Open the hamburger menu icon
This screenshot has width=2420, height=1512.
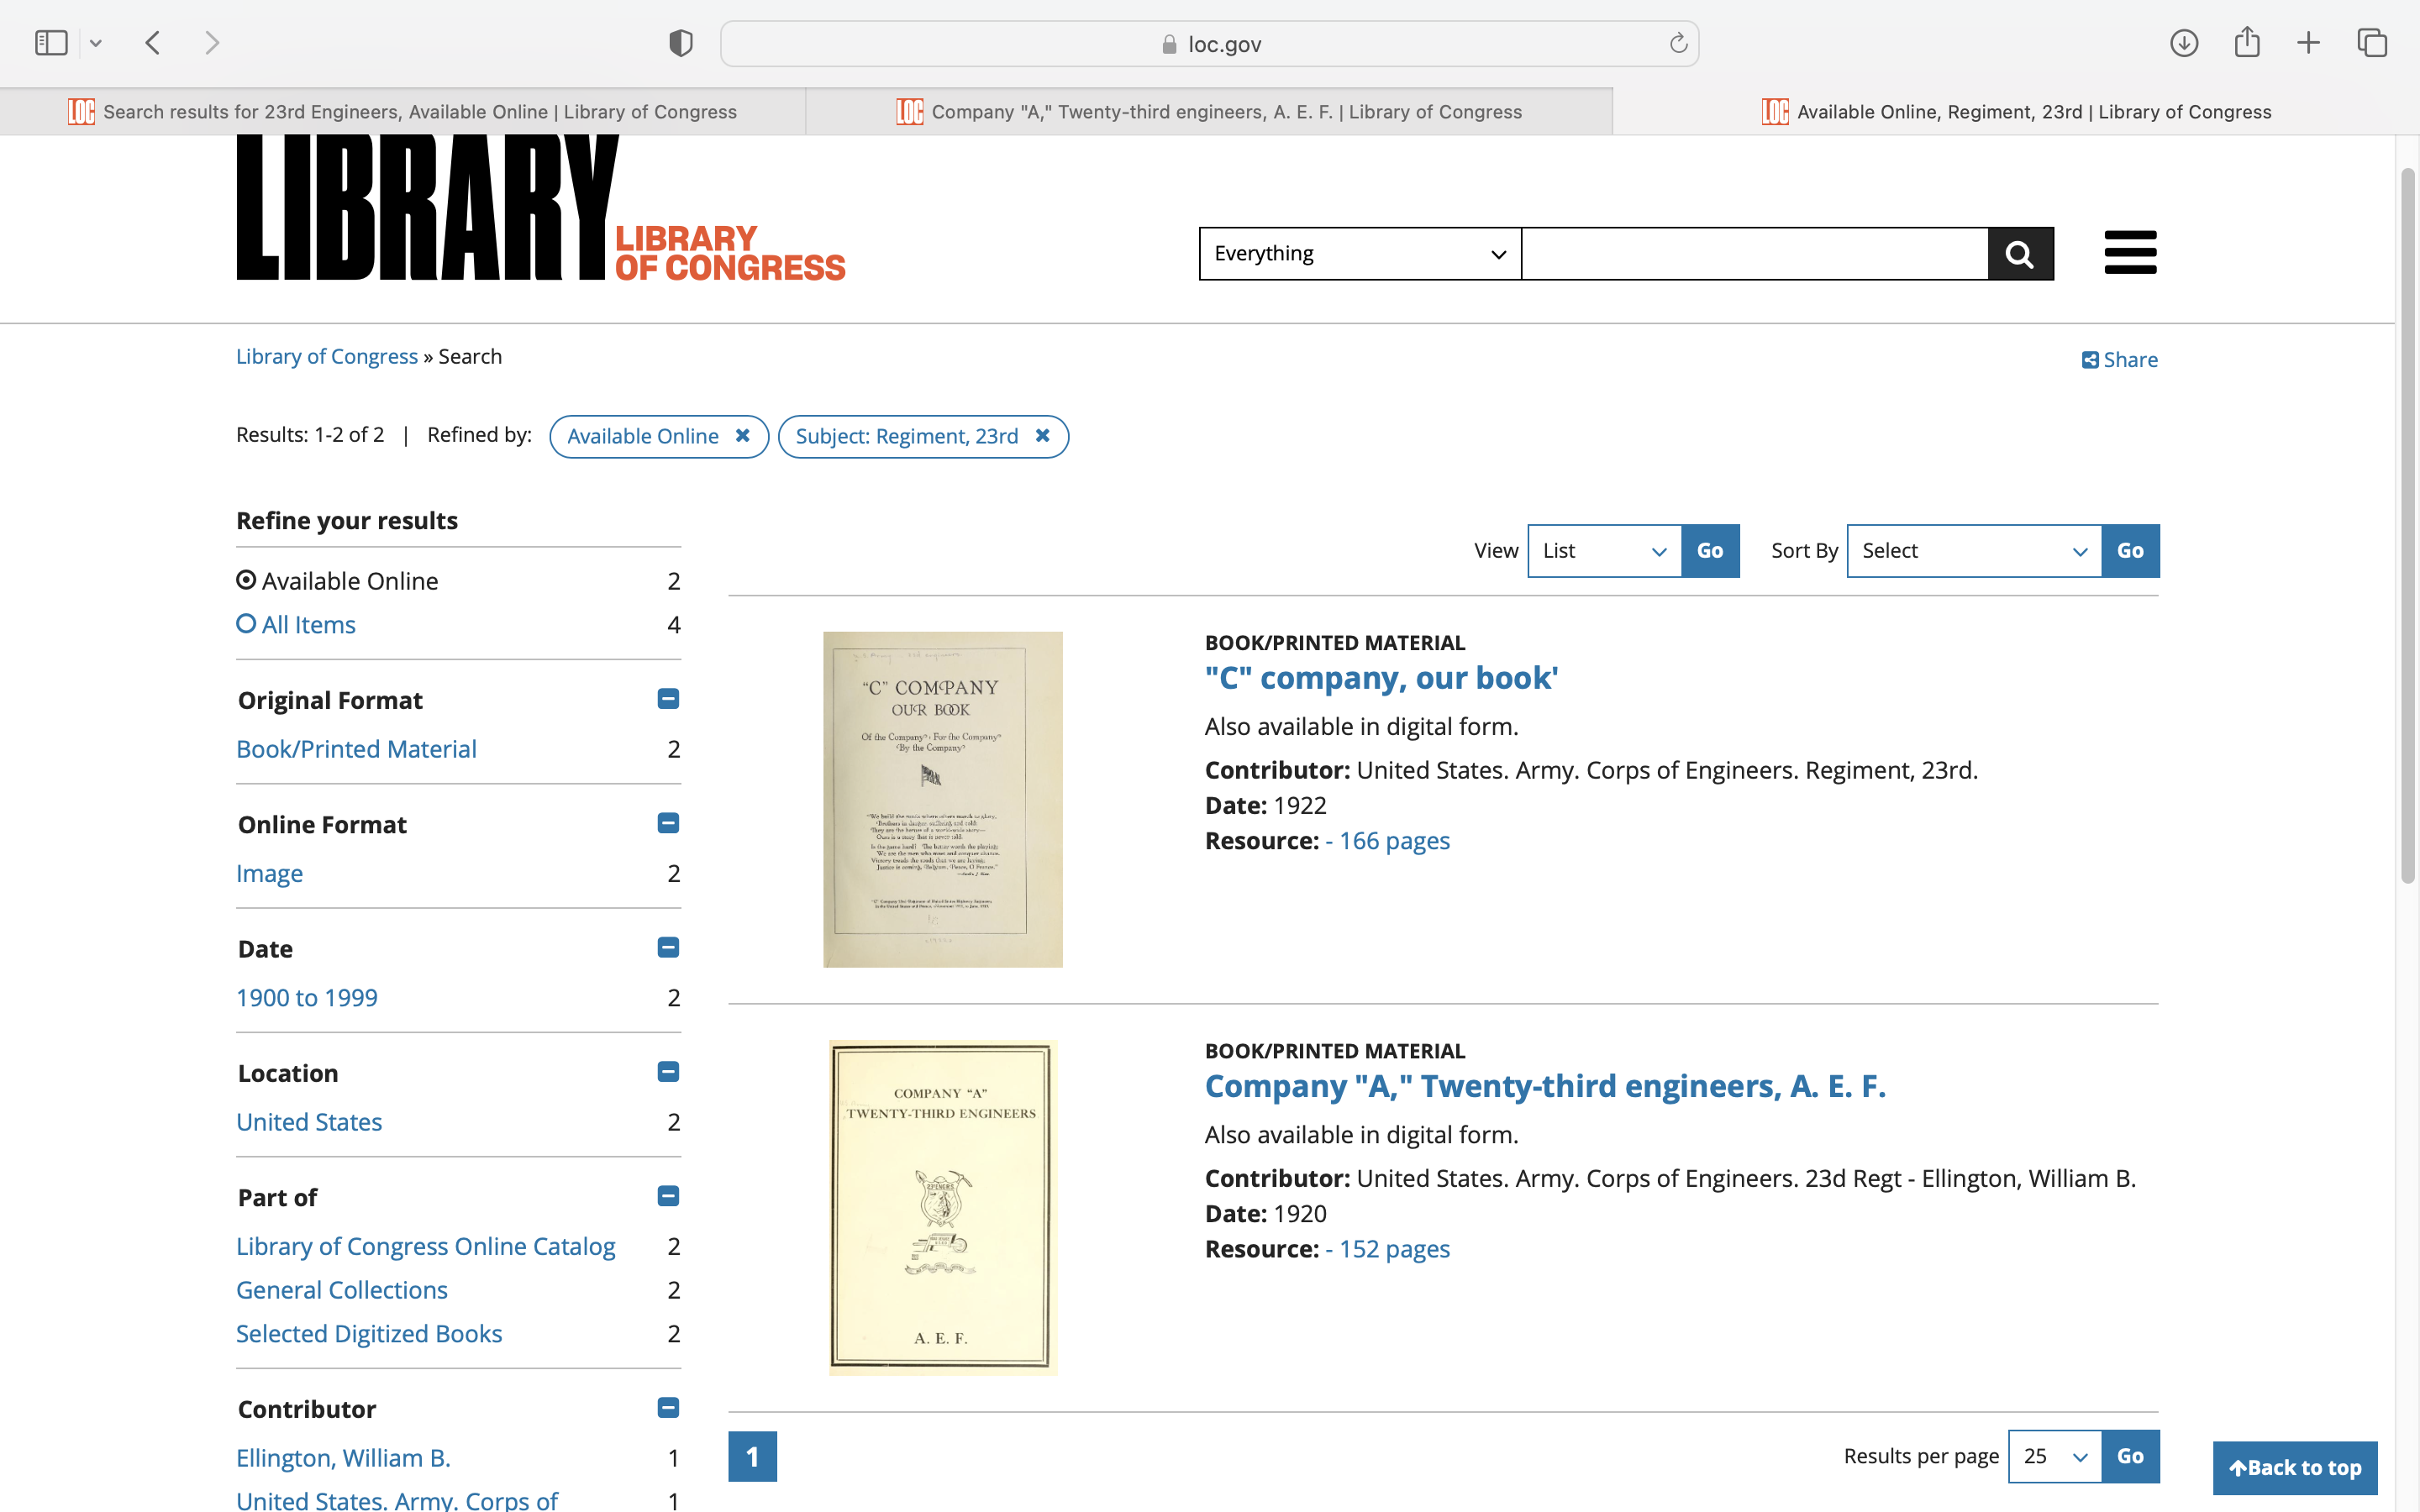pos(2129,252)
